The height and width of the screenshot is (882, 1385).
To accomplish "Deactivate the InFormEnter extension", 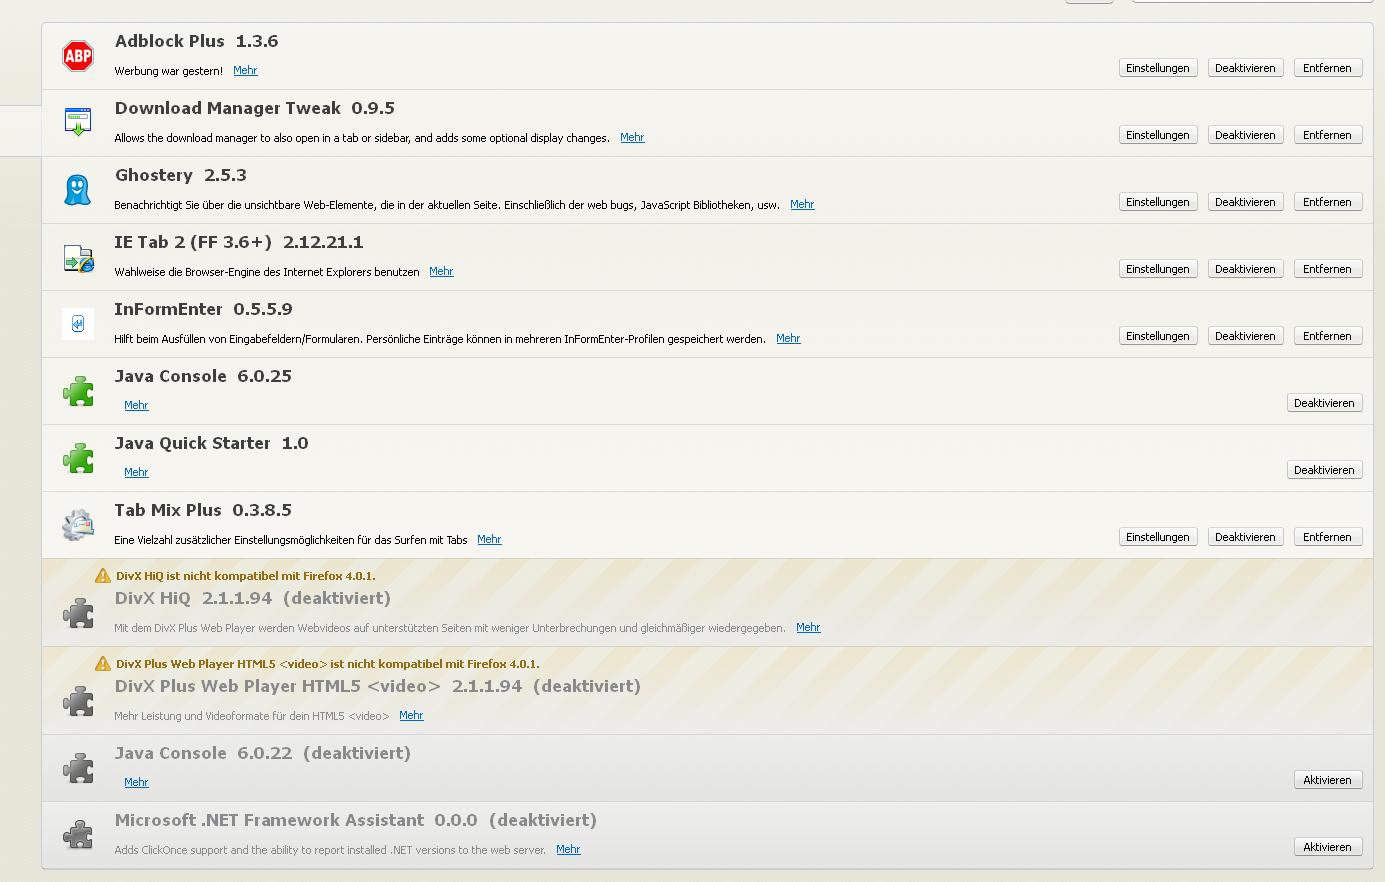I will pos(1245,336).
